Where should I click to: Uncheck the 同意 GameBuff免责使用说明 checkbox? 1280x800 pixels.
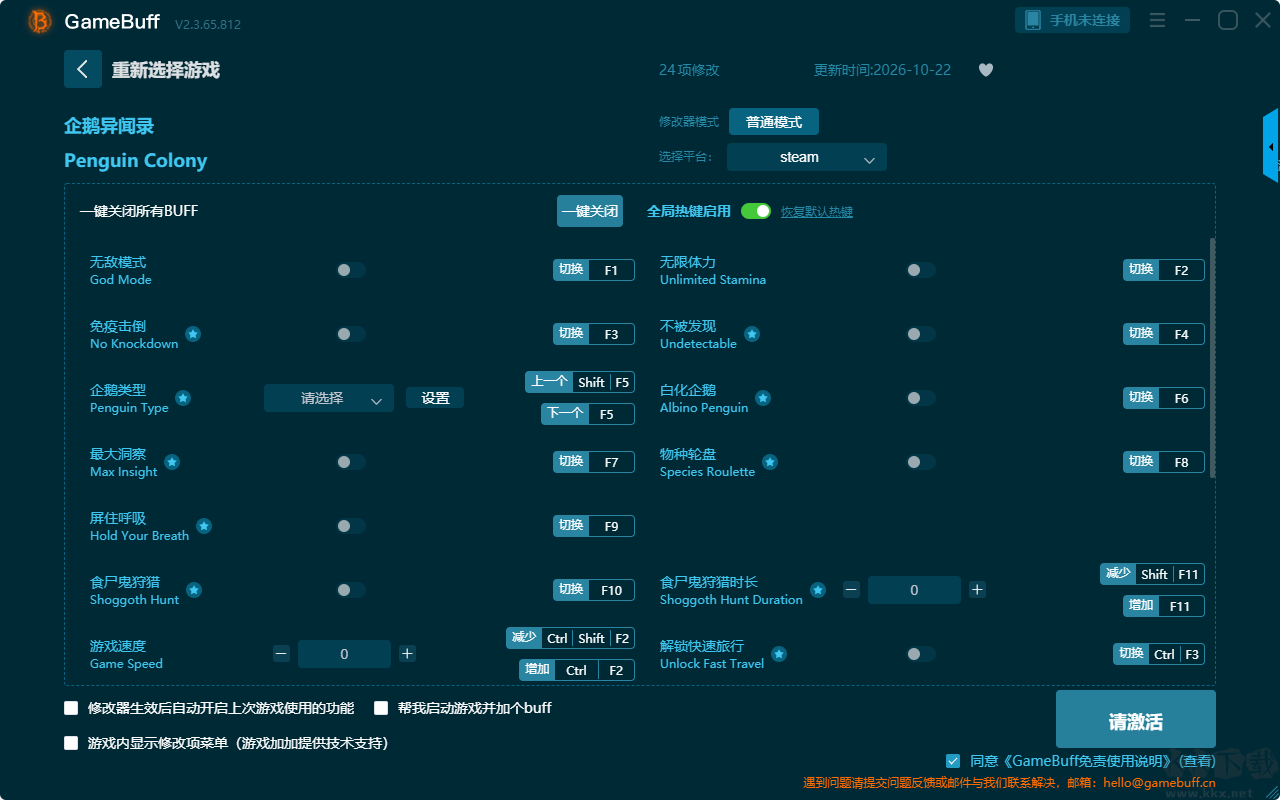pyautogui.click(x=953, y=761)
